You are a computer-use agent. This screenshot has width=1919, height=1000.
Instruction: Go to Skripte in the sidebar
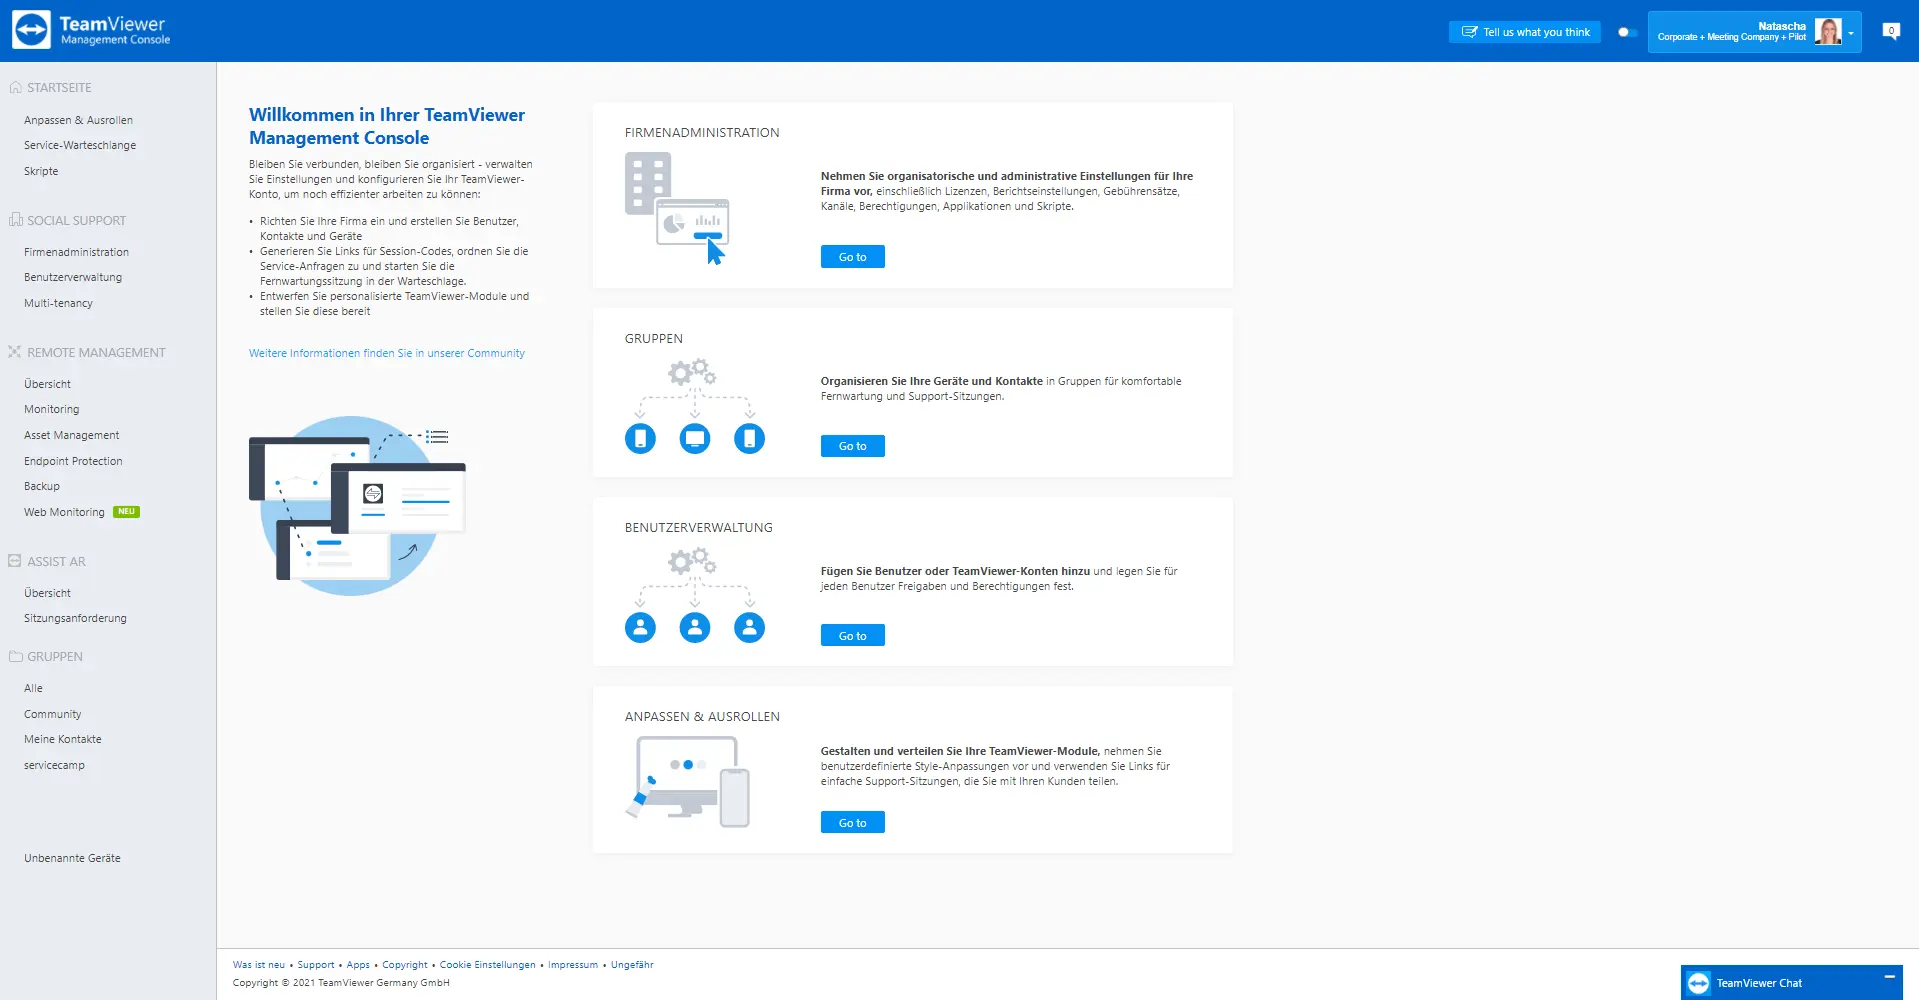click(41, 171)
